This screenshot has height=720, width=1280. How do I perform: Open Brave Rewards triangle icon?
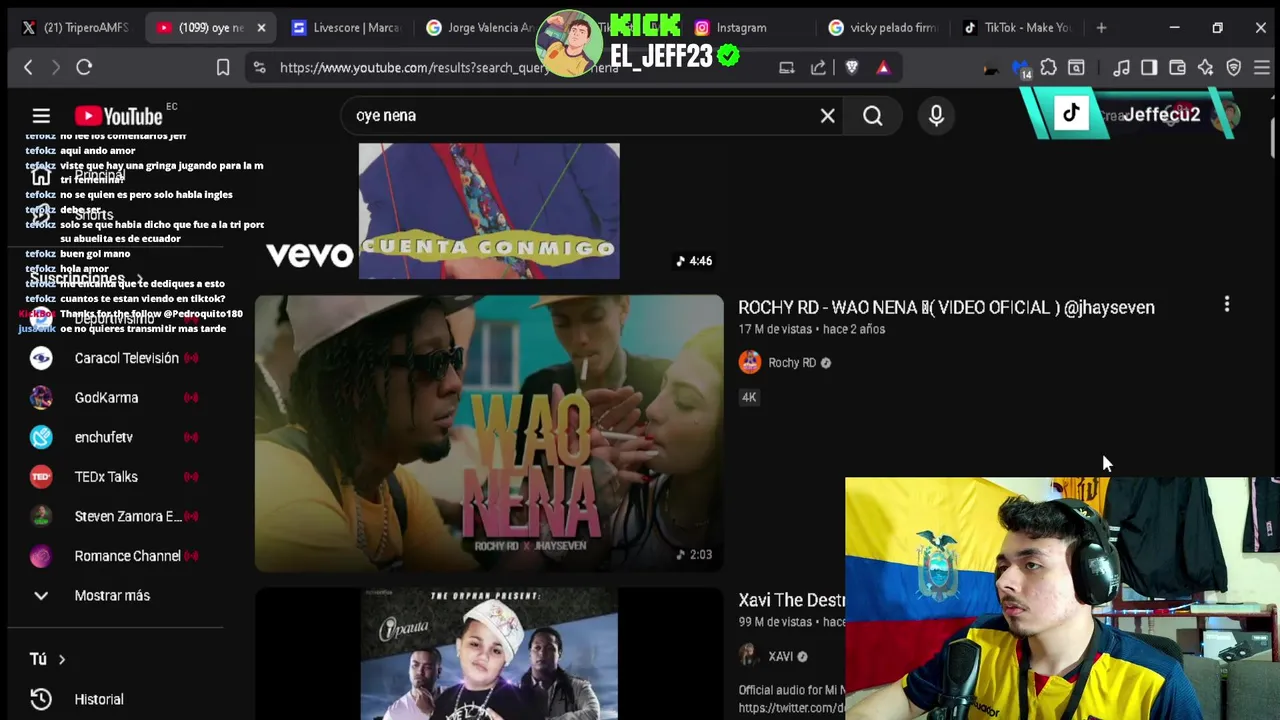point(883,67)
